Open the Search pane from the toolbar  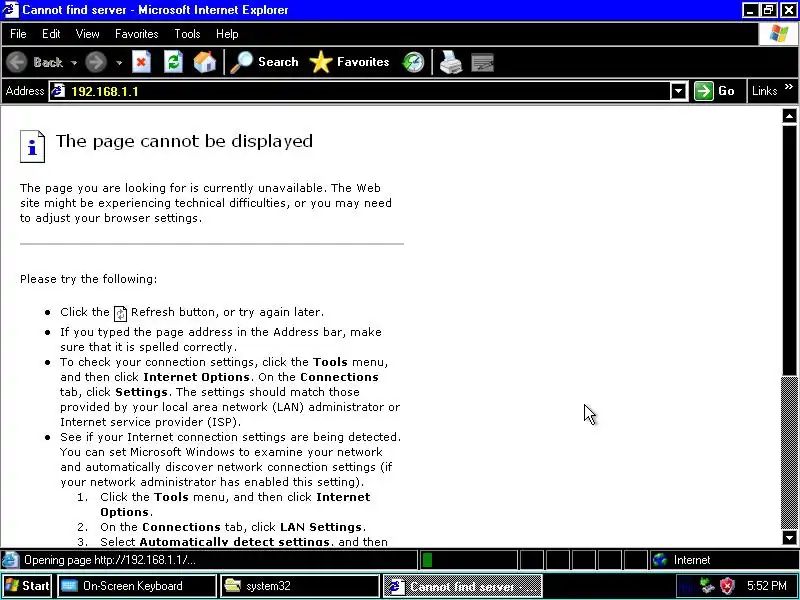tap(264, 62)
